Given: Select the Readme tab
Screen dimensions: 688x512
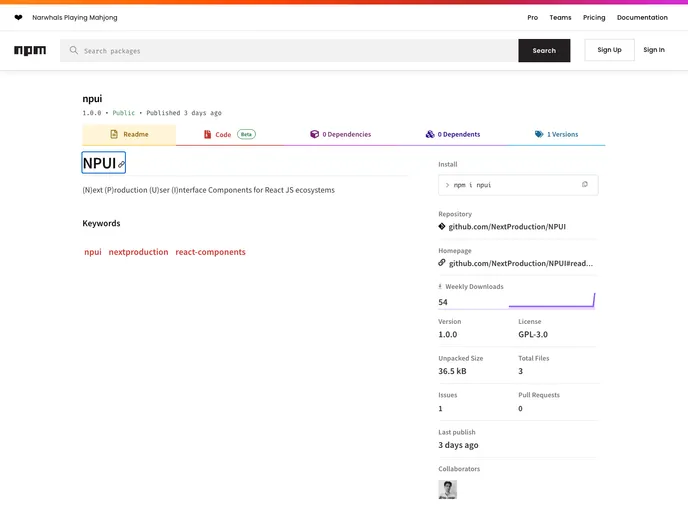Looking at the screenshot, I should [x=129, y=134].
